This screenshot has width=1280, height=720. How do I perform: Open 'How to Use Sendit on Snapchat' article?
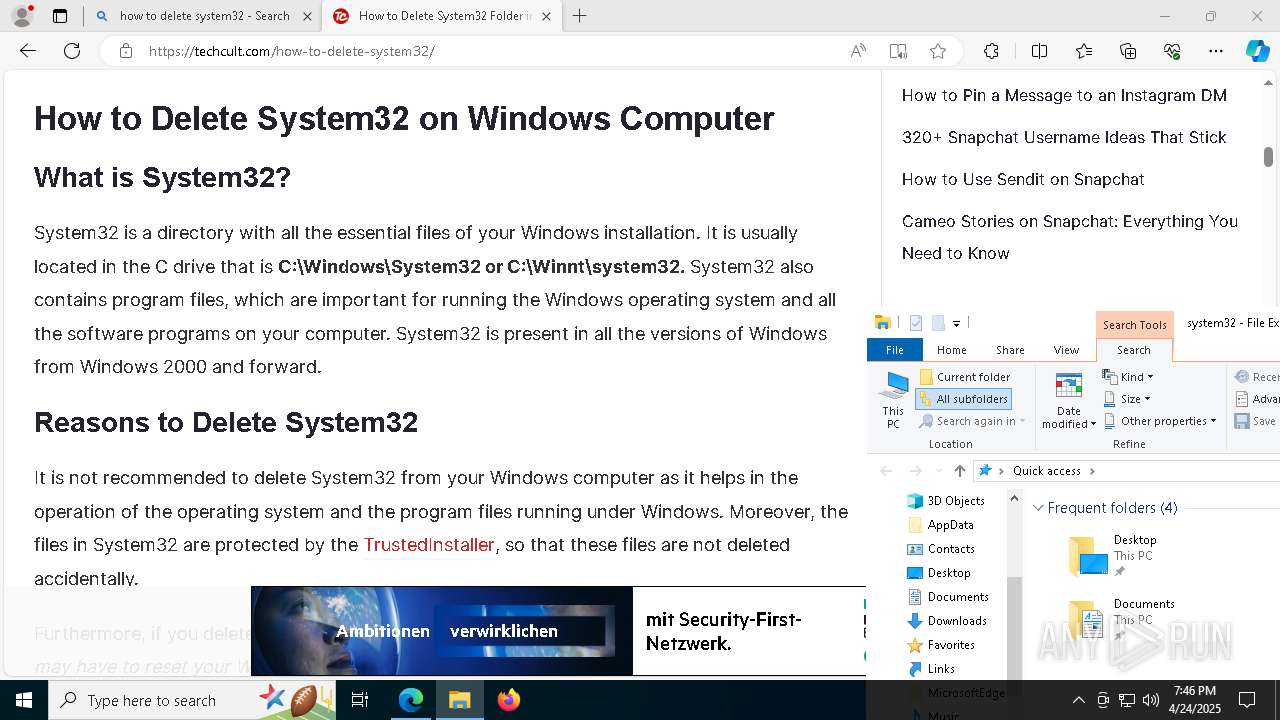click(1023, 179)
